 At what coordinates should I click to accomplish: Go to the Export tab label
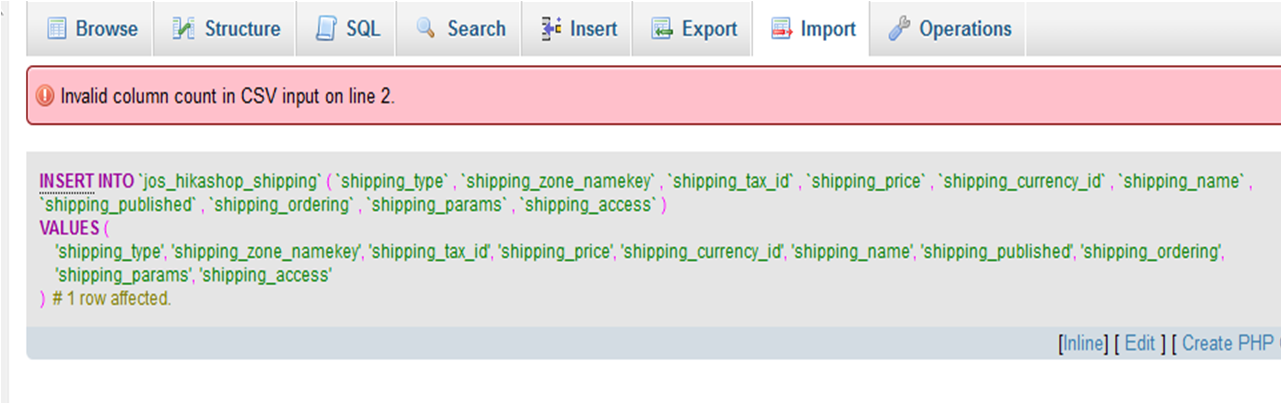(x=709, y=29)
